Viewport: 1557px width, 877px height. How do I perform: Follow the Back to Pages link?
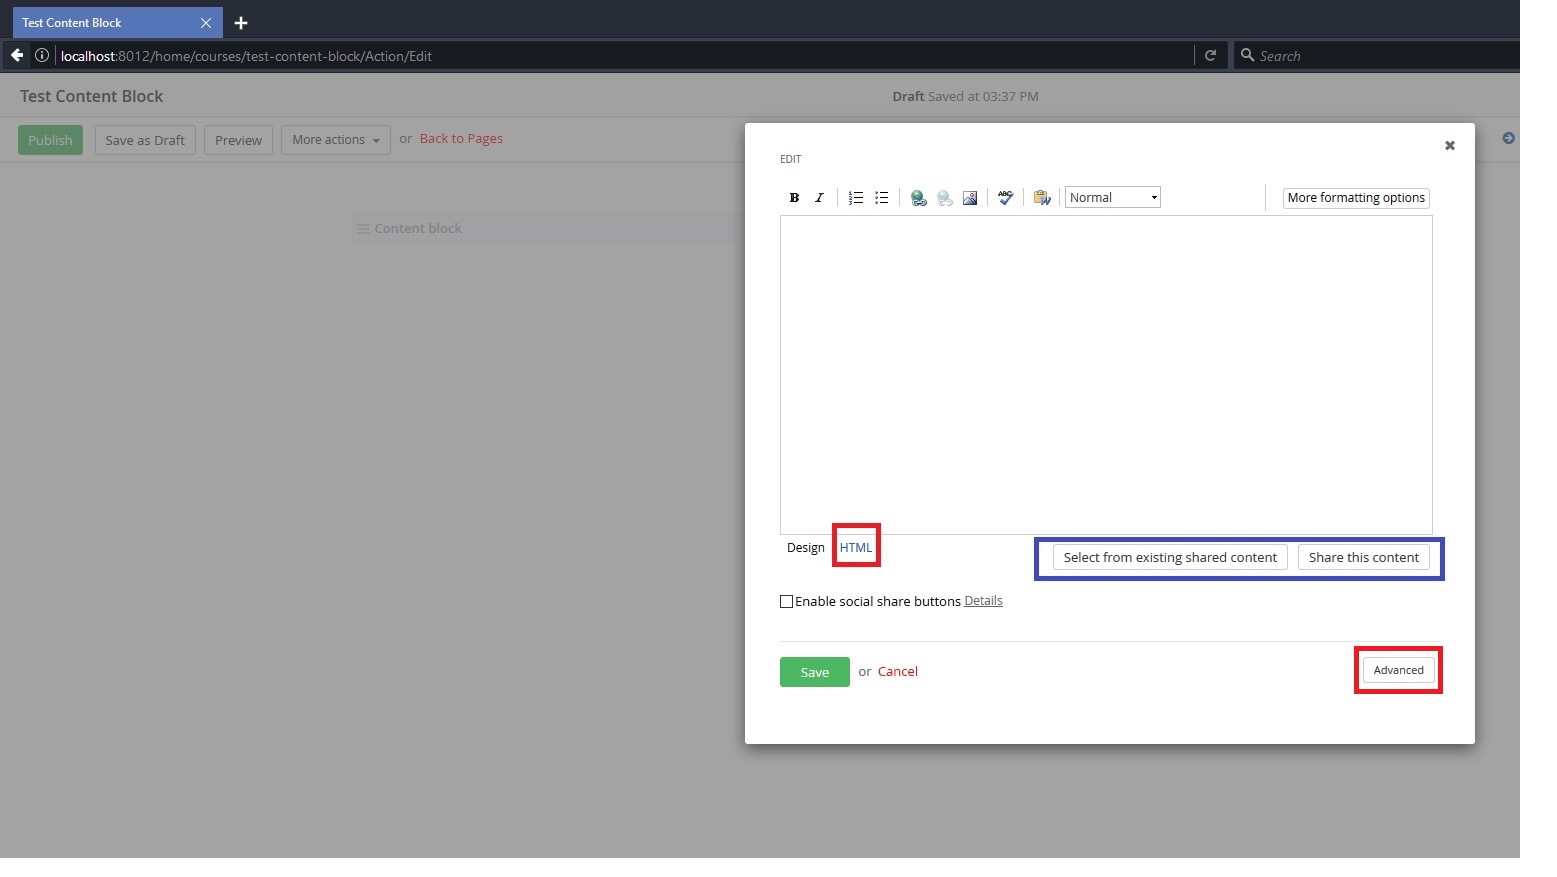(461, 139)
